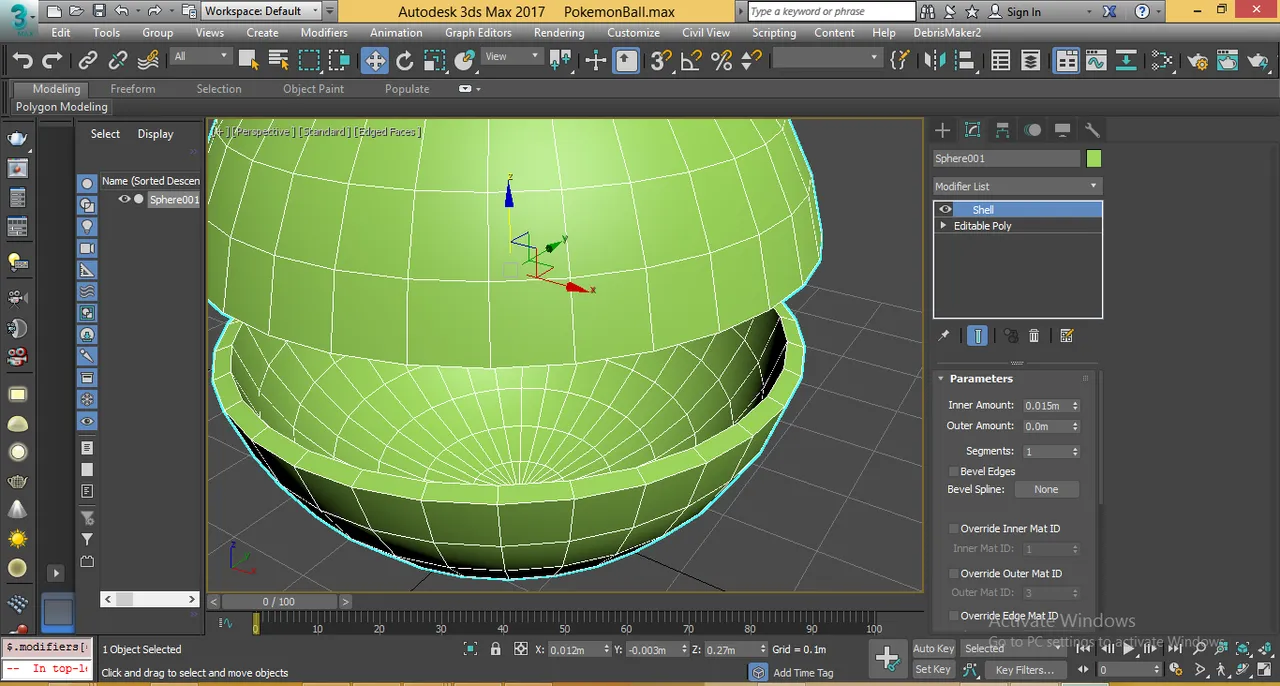Click the Redo icon in main toolbar

click(51, 61)
